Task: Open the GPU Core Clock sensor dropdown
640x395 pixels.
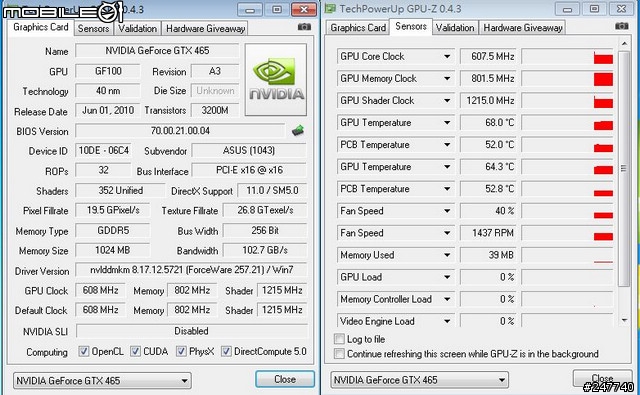Action: click(447, 56)
